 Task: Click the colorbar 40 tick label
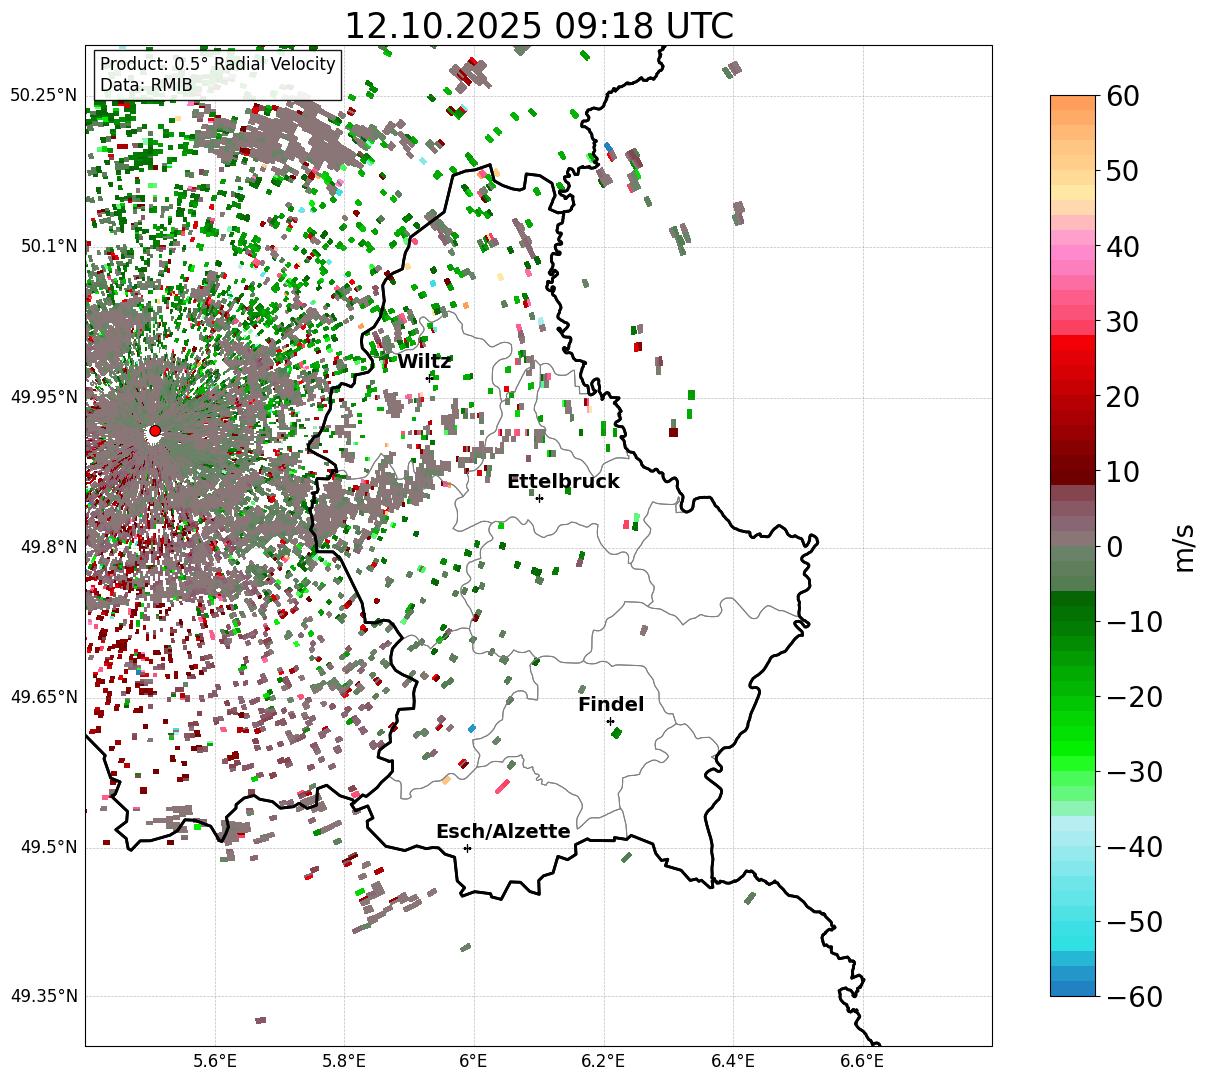[x=1123, y=247]
